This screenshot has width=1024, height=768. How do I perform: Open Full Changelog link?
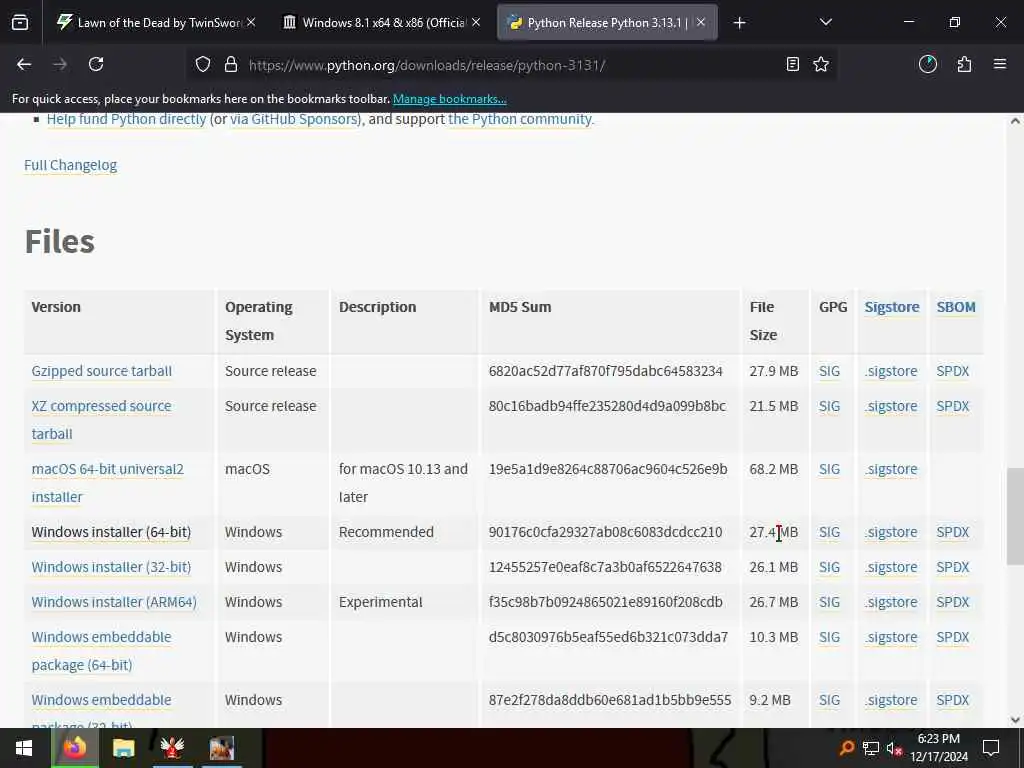click(x=71, y=165)
